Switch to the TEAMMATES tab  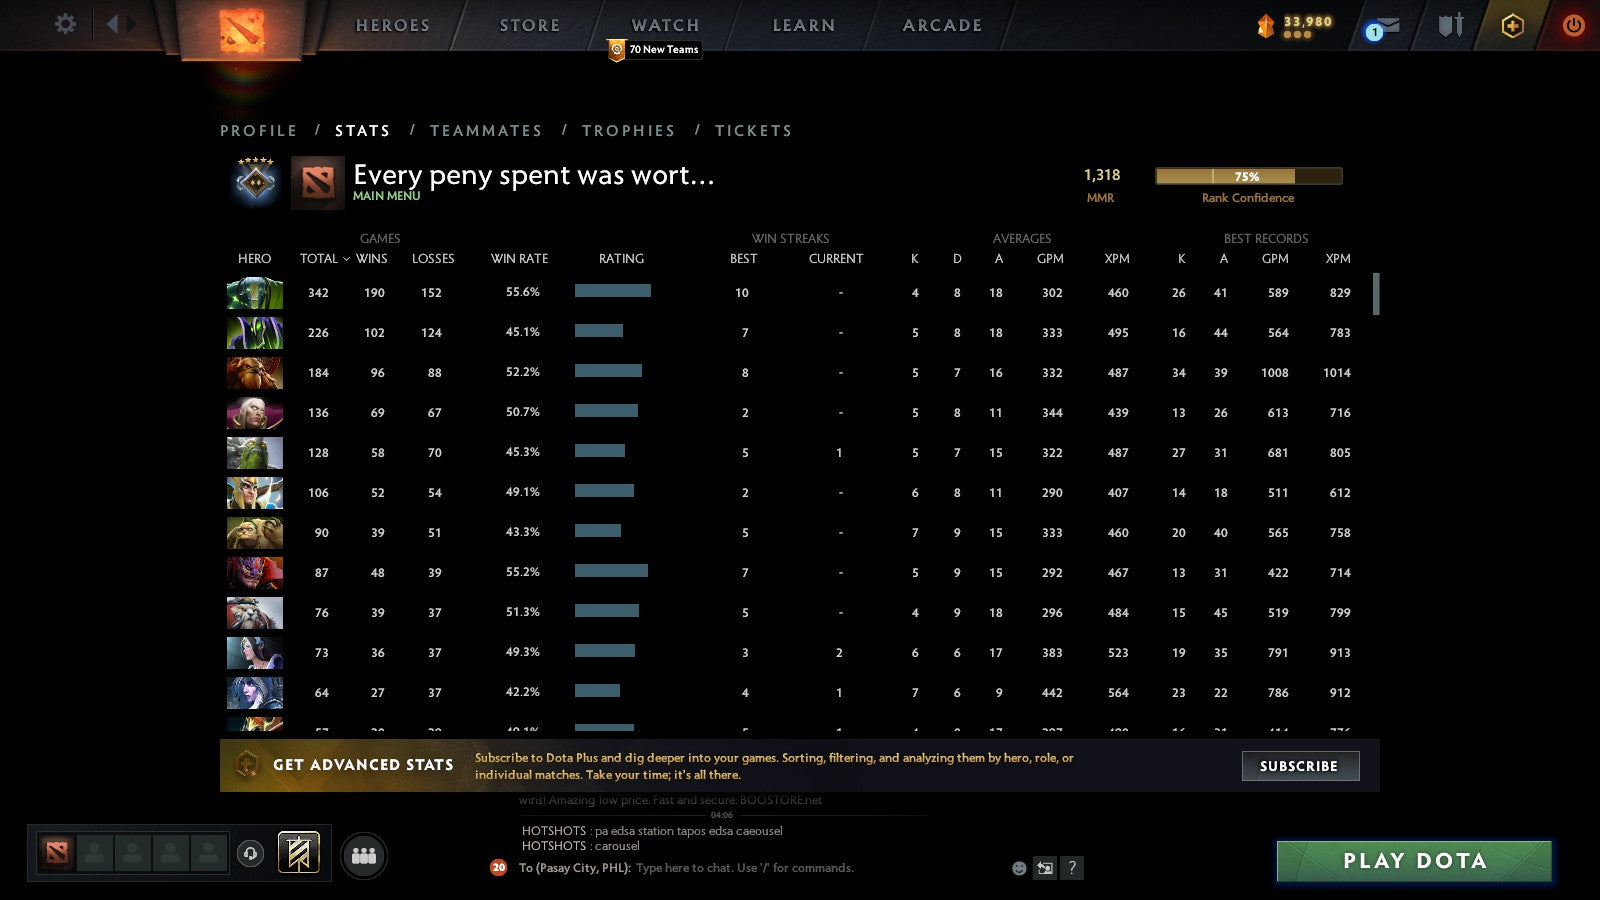point(486,131)
